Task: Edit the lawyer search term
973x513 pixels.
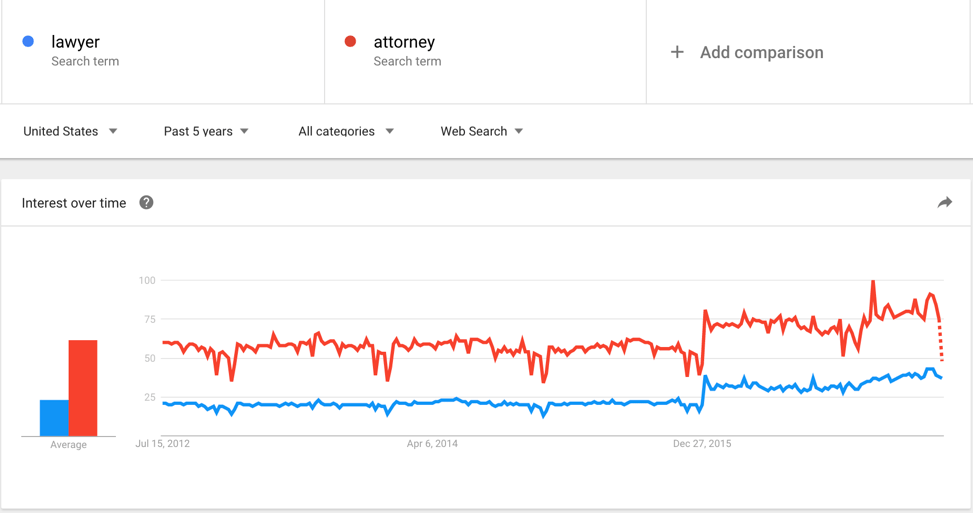Action: (x=163, y=51)
